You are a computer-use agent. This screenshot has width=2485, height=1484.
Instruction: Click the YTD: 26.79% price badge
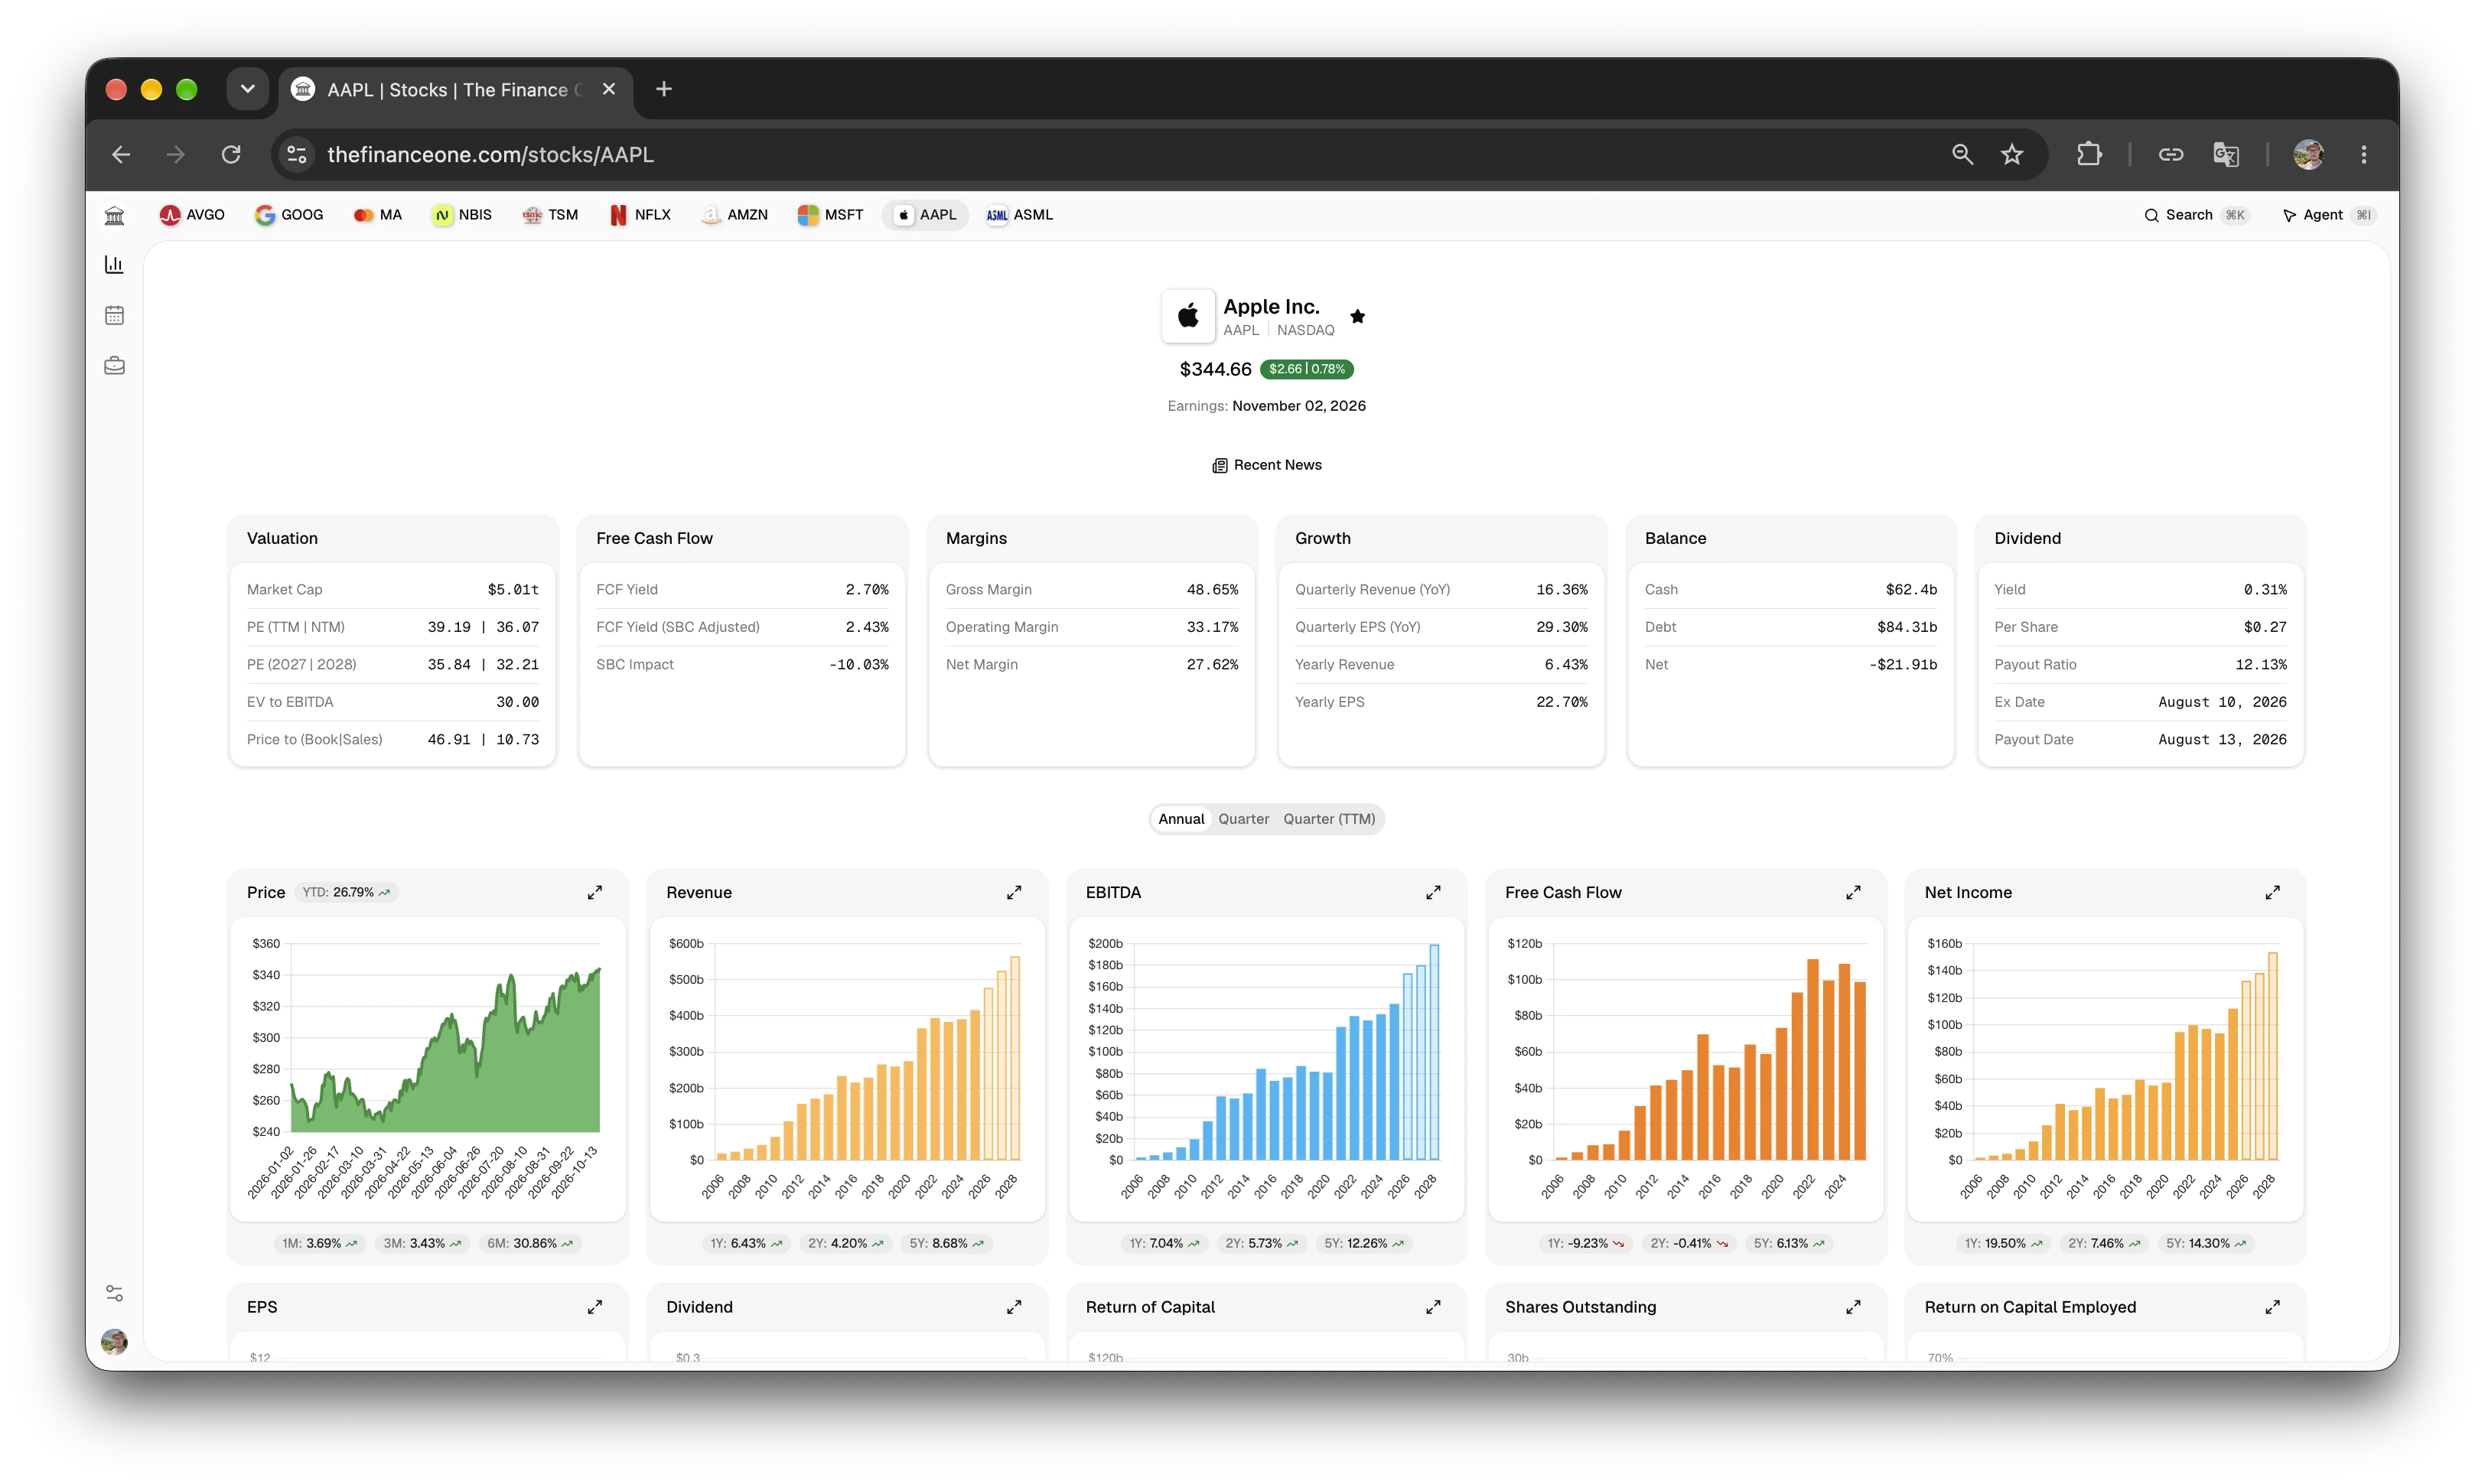[x=346, y=892]
